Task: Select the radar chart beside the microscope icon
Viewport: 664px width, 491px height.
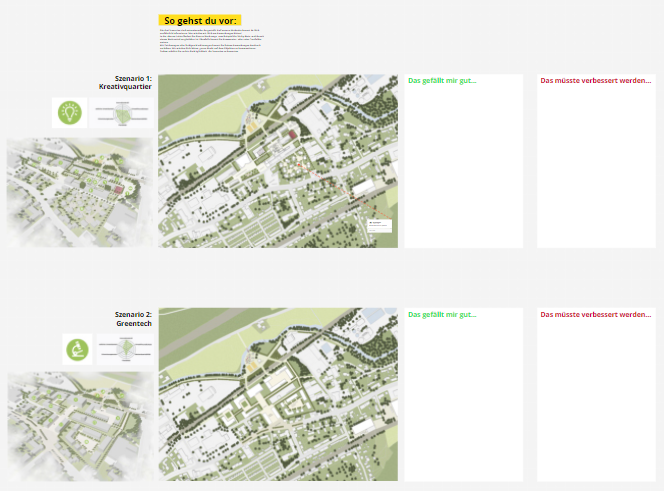Action: coord(125,349)
